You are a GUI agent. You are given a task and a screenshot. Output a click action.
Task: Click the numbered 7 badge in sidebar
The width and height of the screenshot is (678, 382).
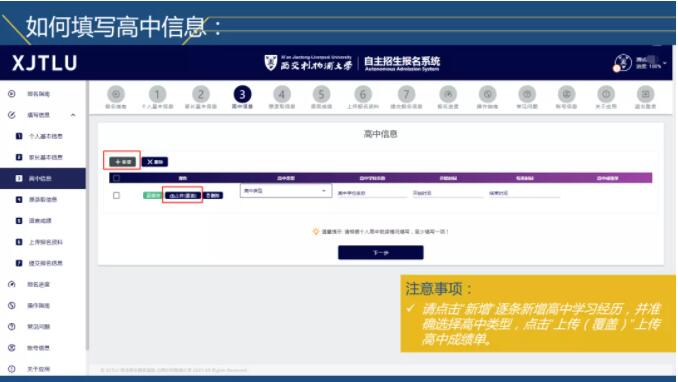pos(19,263)
